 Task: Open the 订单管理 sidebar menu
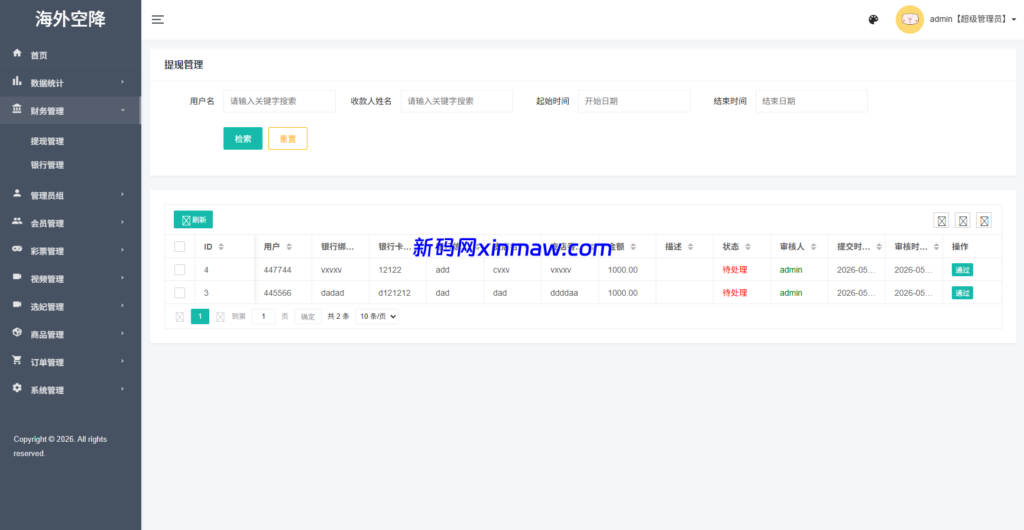point(71,362)
